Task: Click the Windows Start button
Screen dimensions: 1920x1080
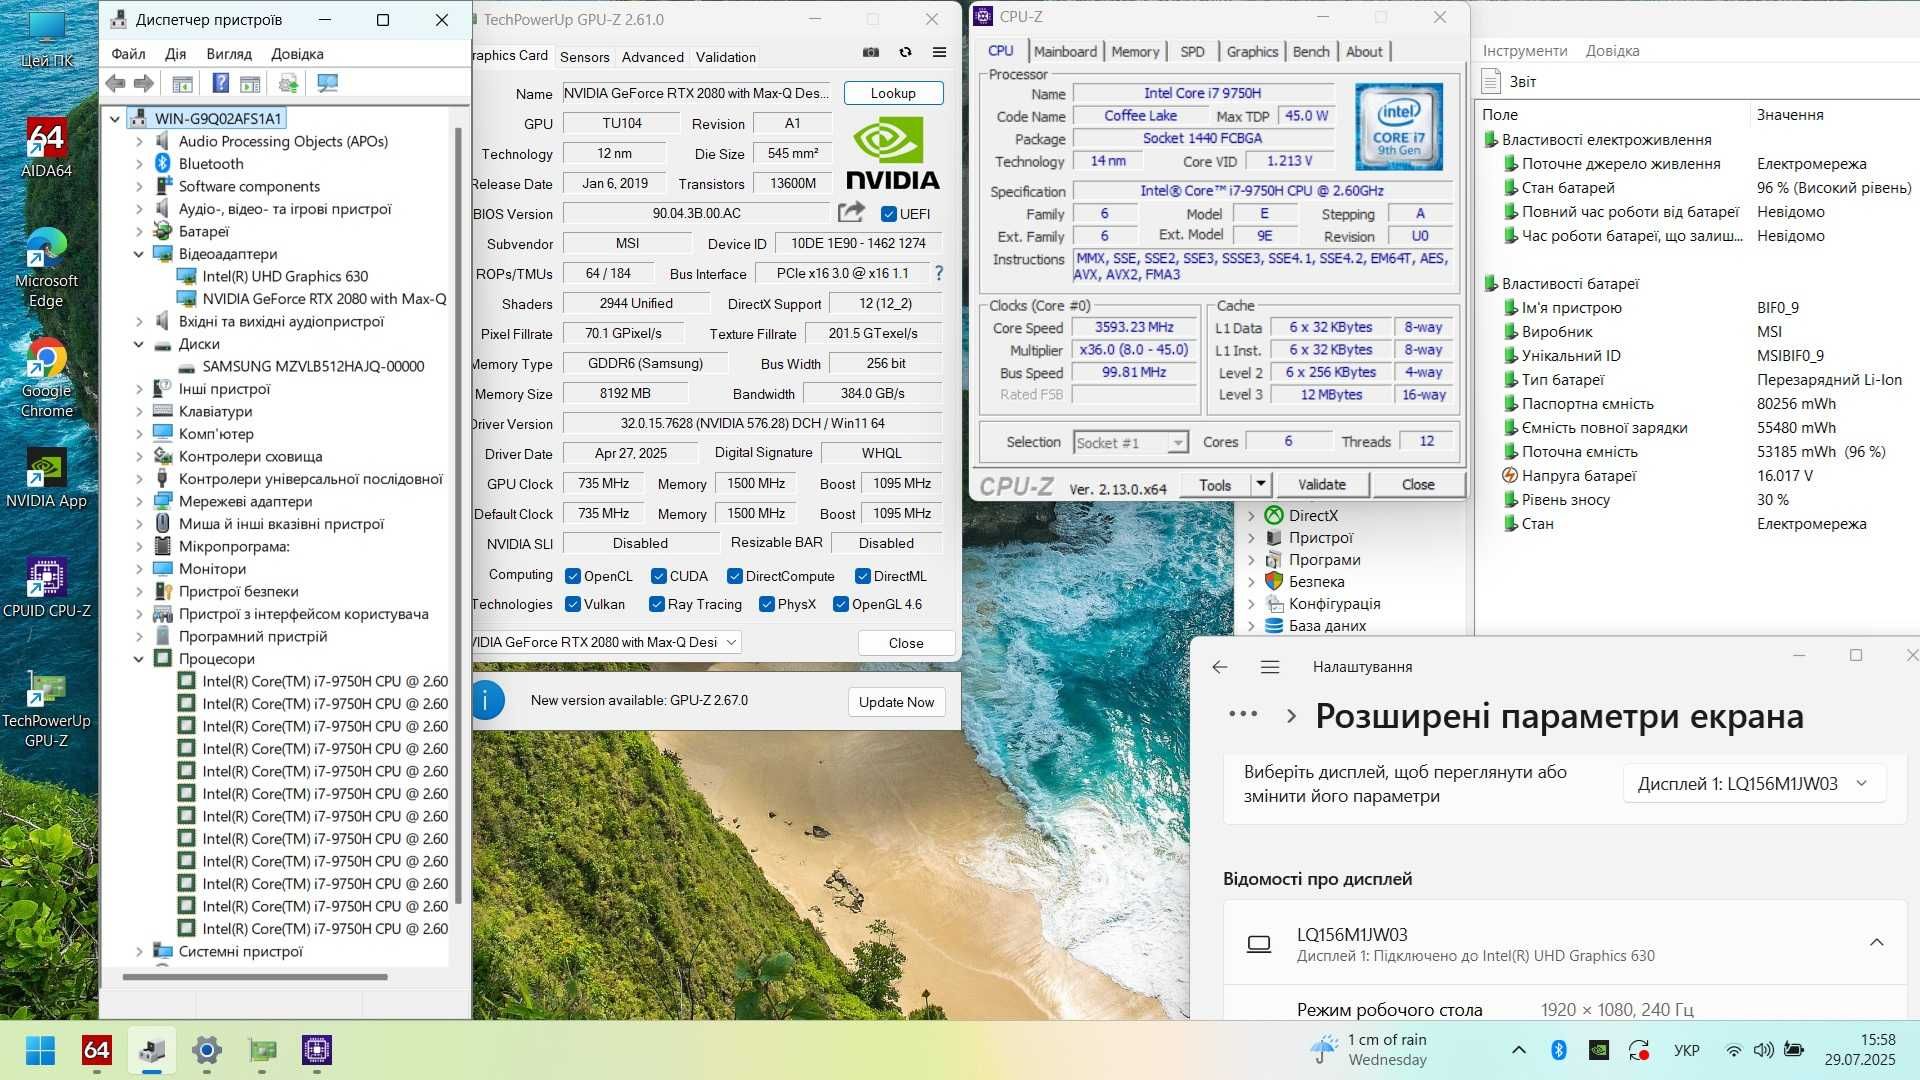Action: click(x=40, y=1050)
